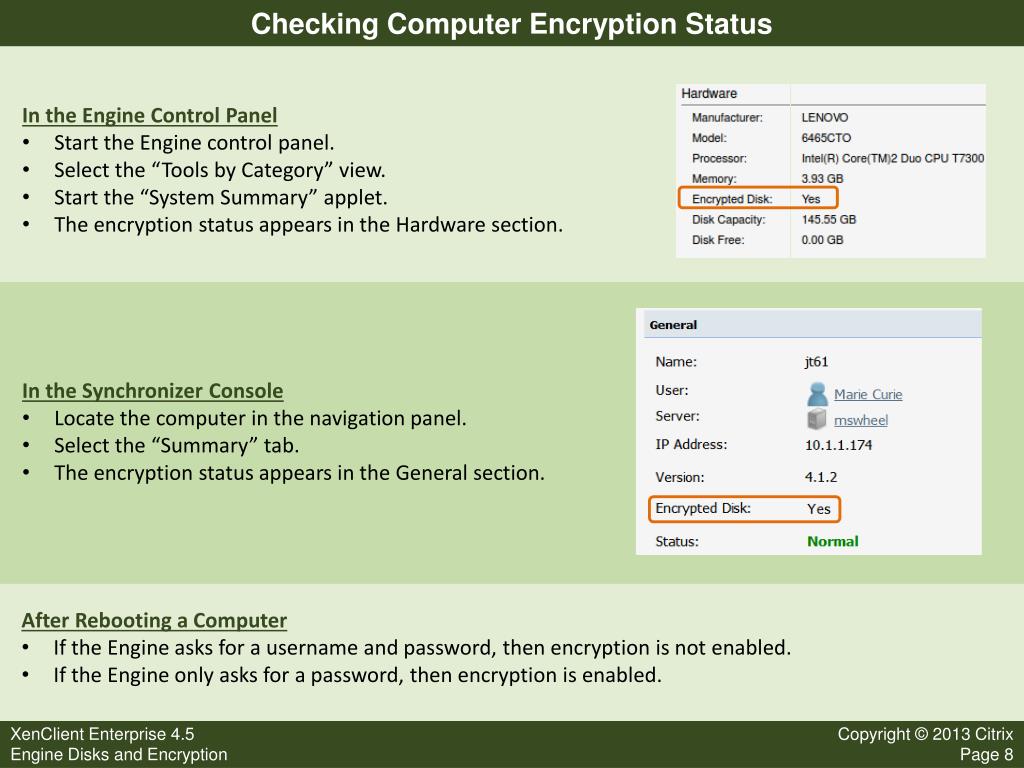
Task: Click the Encrypted Disk Yes value in Hardware
Action: (x=810, y=199)
